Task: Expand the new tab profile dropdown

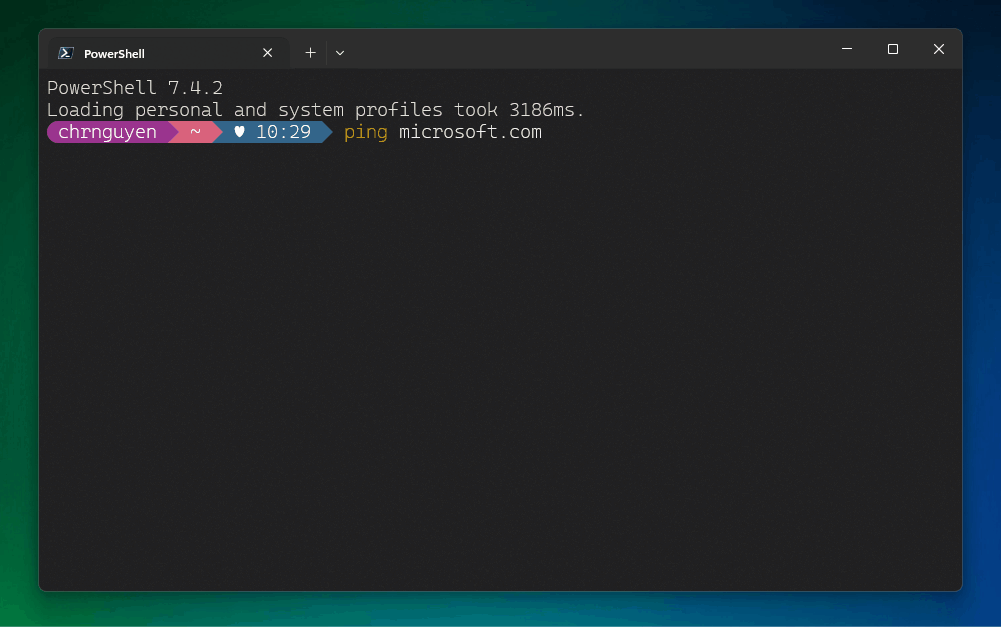Action: (x=340, y=53)
